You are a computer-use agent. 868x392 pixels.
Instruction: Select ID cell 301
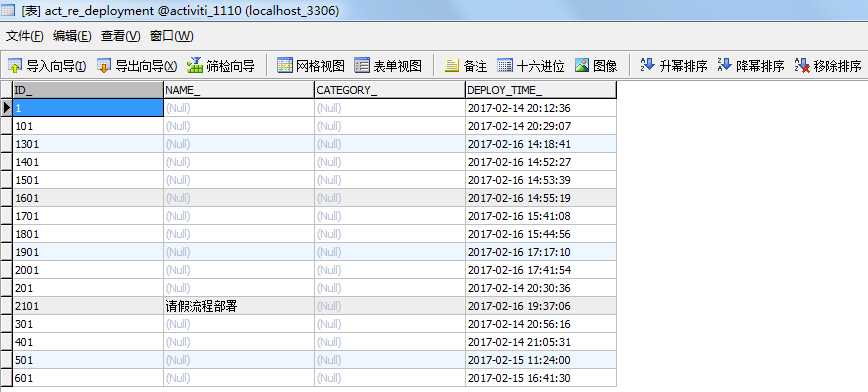coord(87,324)
